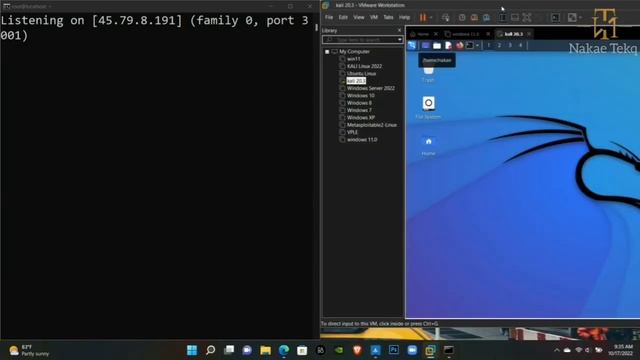Select the win11 virtual machine
Viewport: 640px width, 360px height.
353,59
